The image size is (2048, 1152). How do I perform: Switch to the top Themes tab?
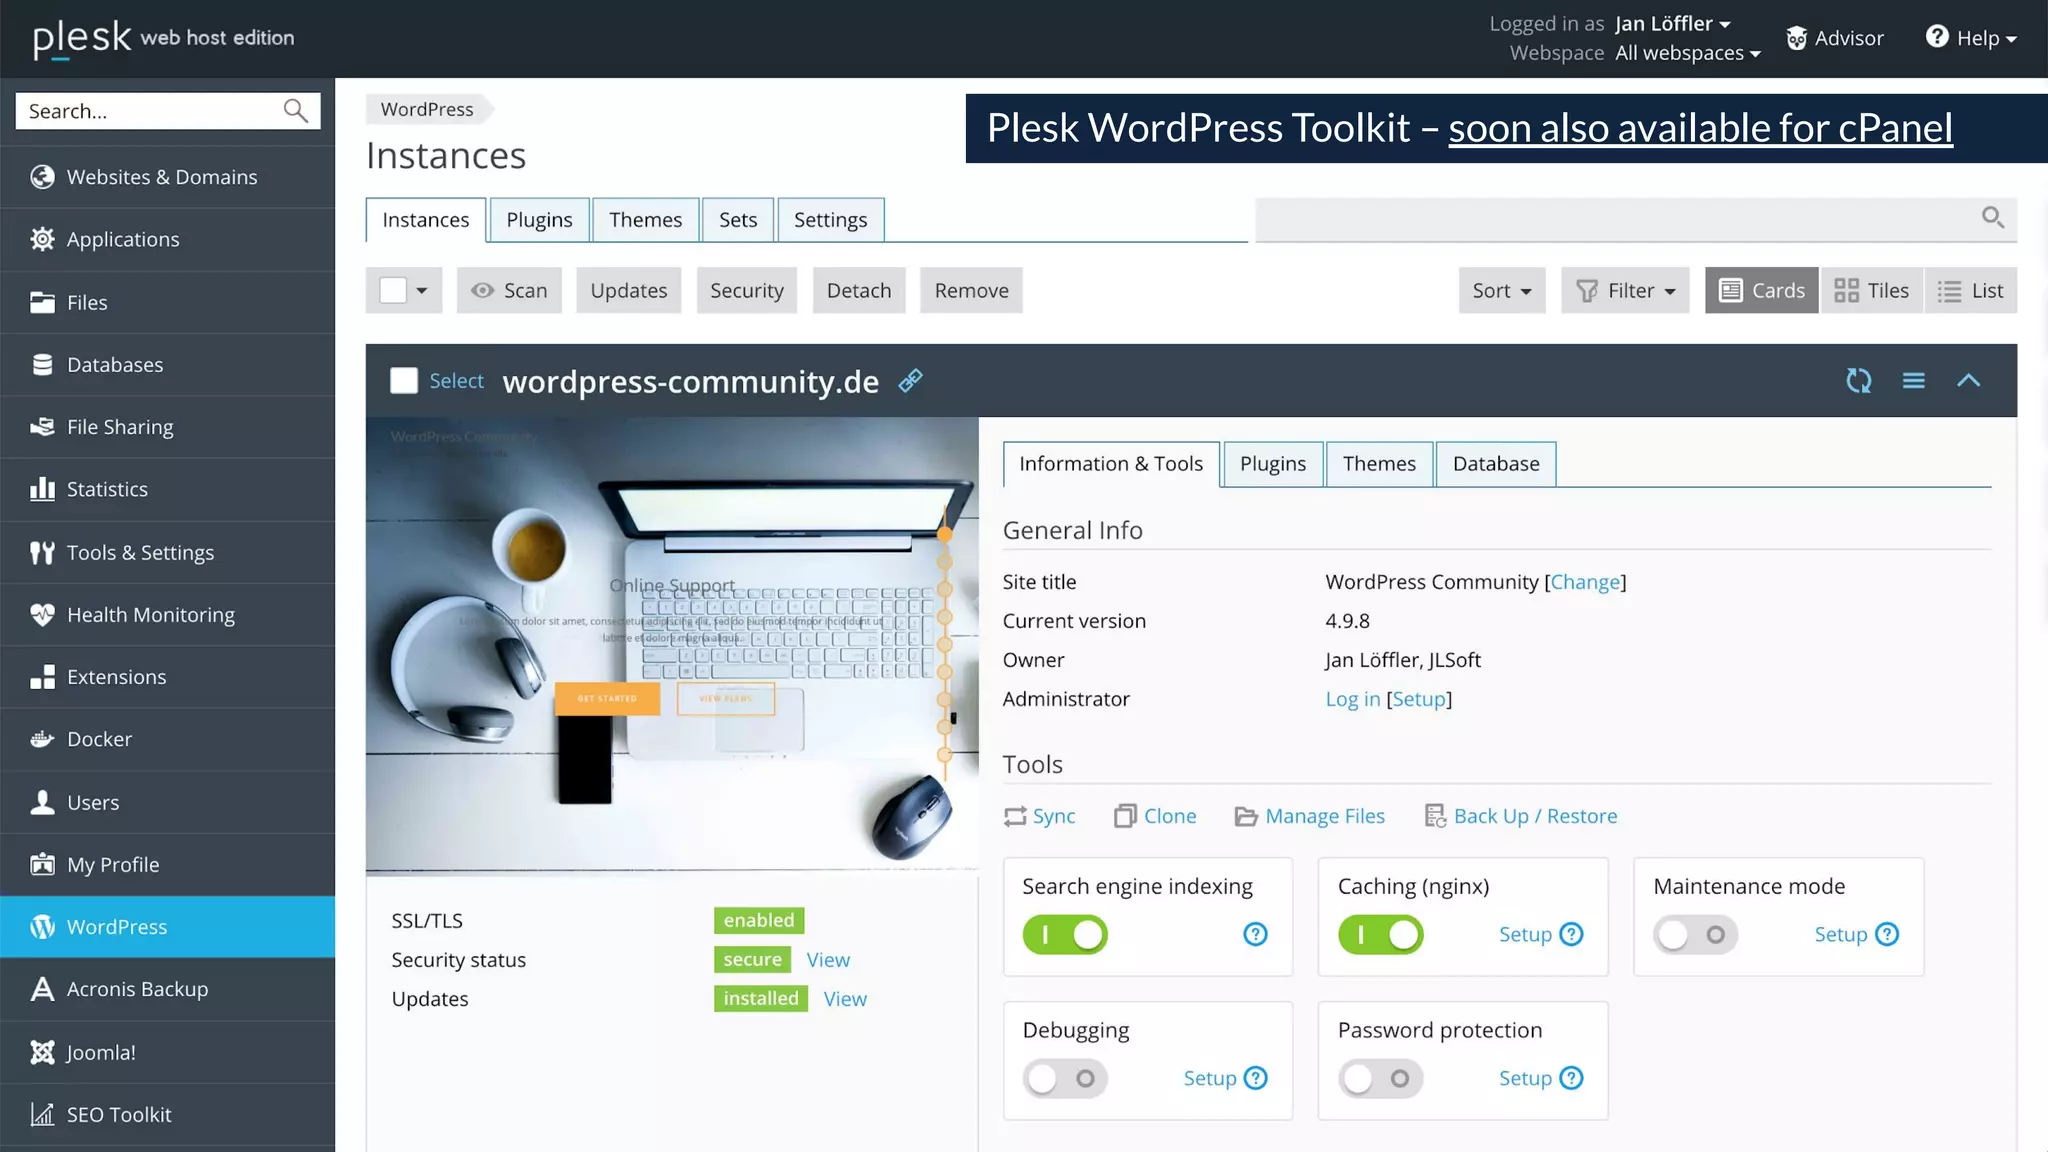(645, 219)
